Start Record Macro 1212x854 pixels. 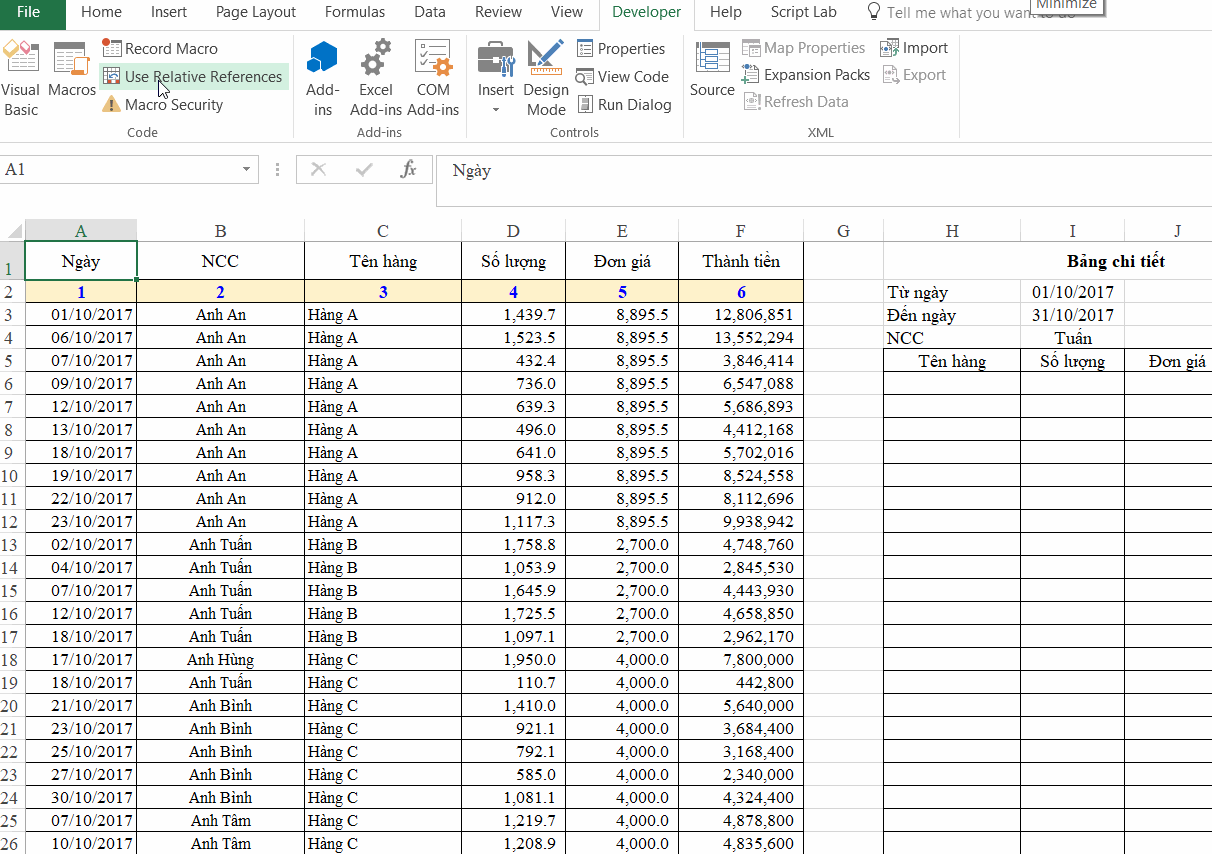[x=160, y=48]
